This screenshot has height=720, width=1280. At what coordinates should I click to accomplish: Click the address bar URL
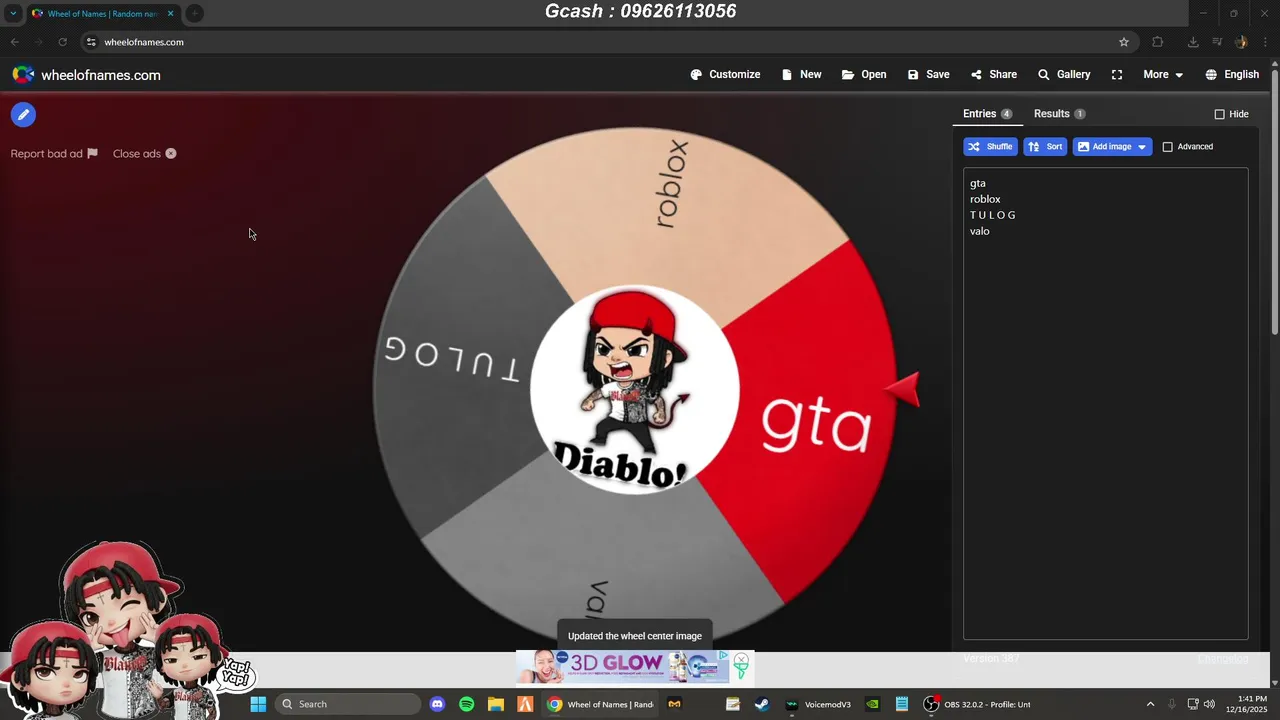tap(144, 42)
